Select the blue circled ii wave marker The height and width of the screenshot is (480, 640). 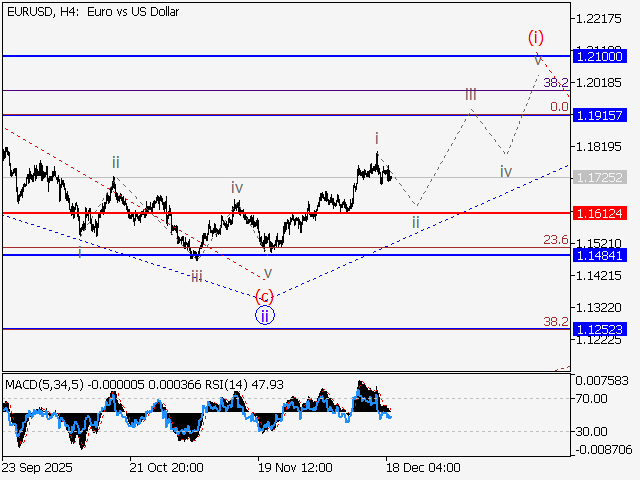pyautogui.click(x=264, y=315)
